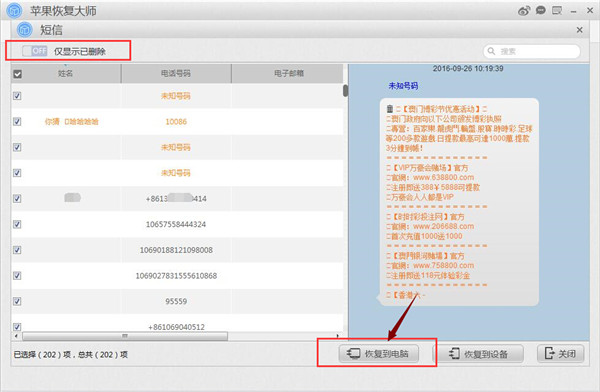
Task: Click the 恢复到电脑 button
Action: click(x=378, y=353)
